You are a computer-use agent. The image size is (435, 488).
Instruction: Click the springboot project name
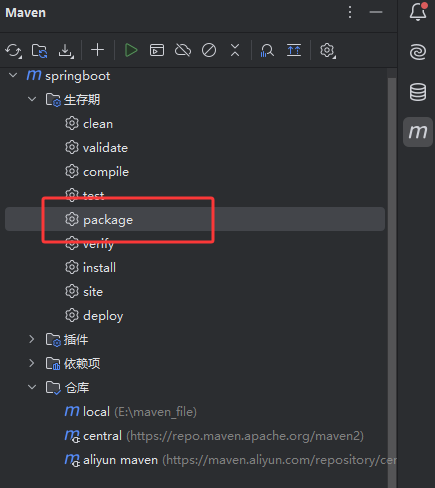pos(78,76)
